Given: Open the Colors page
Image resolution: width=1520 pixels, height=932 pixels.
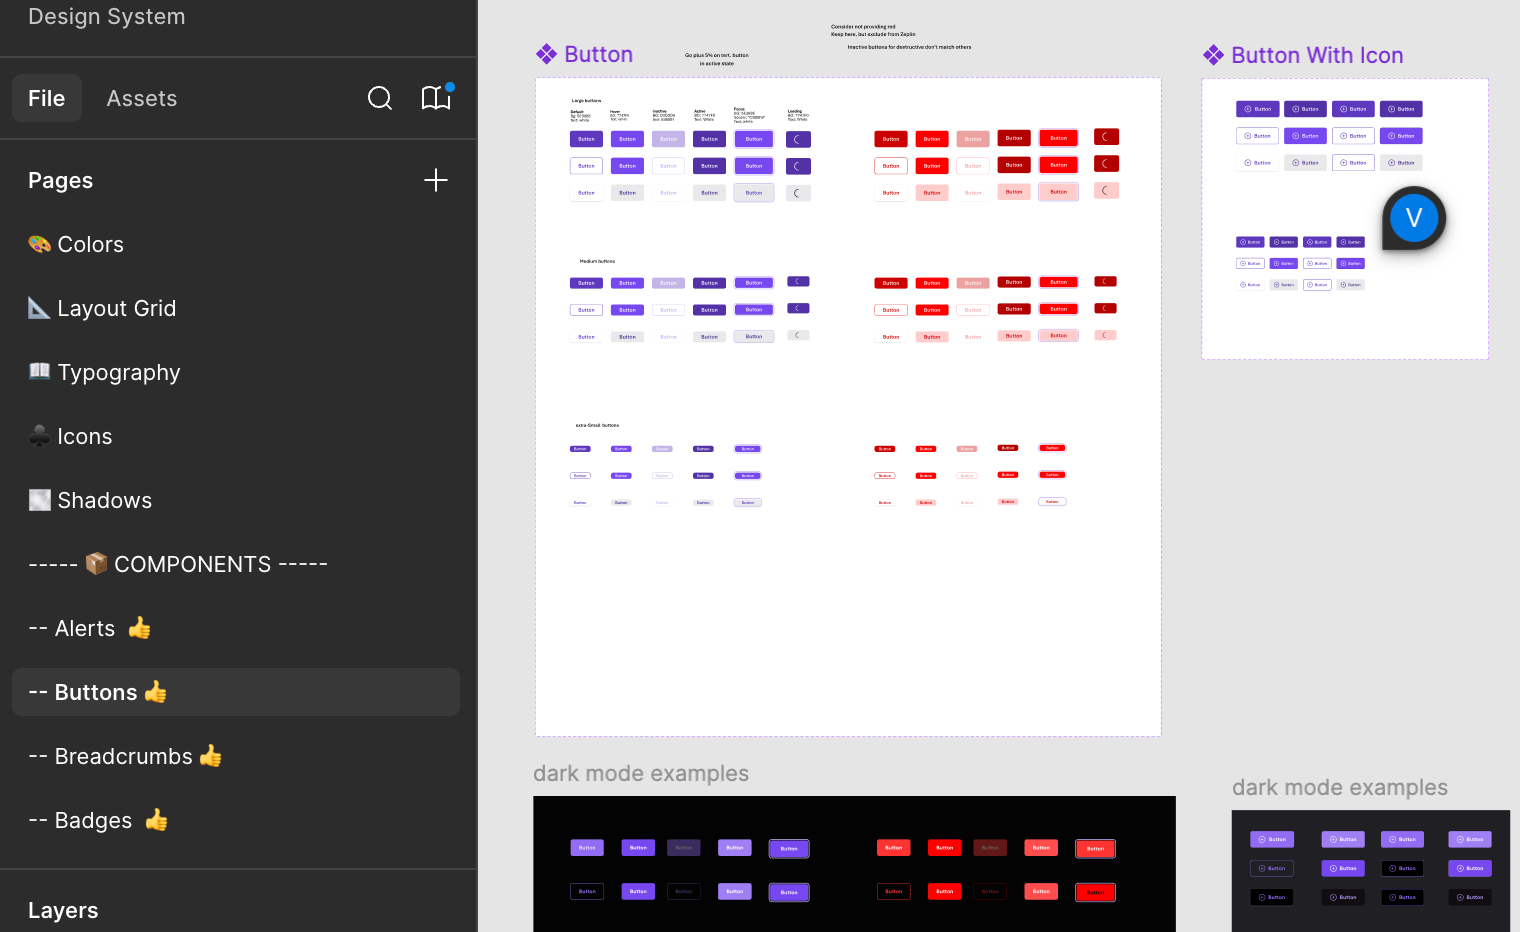Looking at the screenshot, I should tap(236, 244).
